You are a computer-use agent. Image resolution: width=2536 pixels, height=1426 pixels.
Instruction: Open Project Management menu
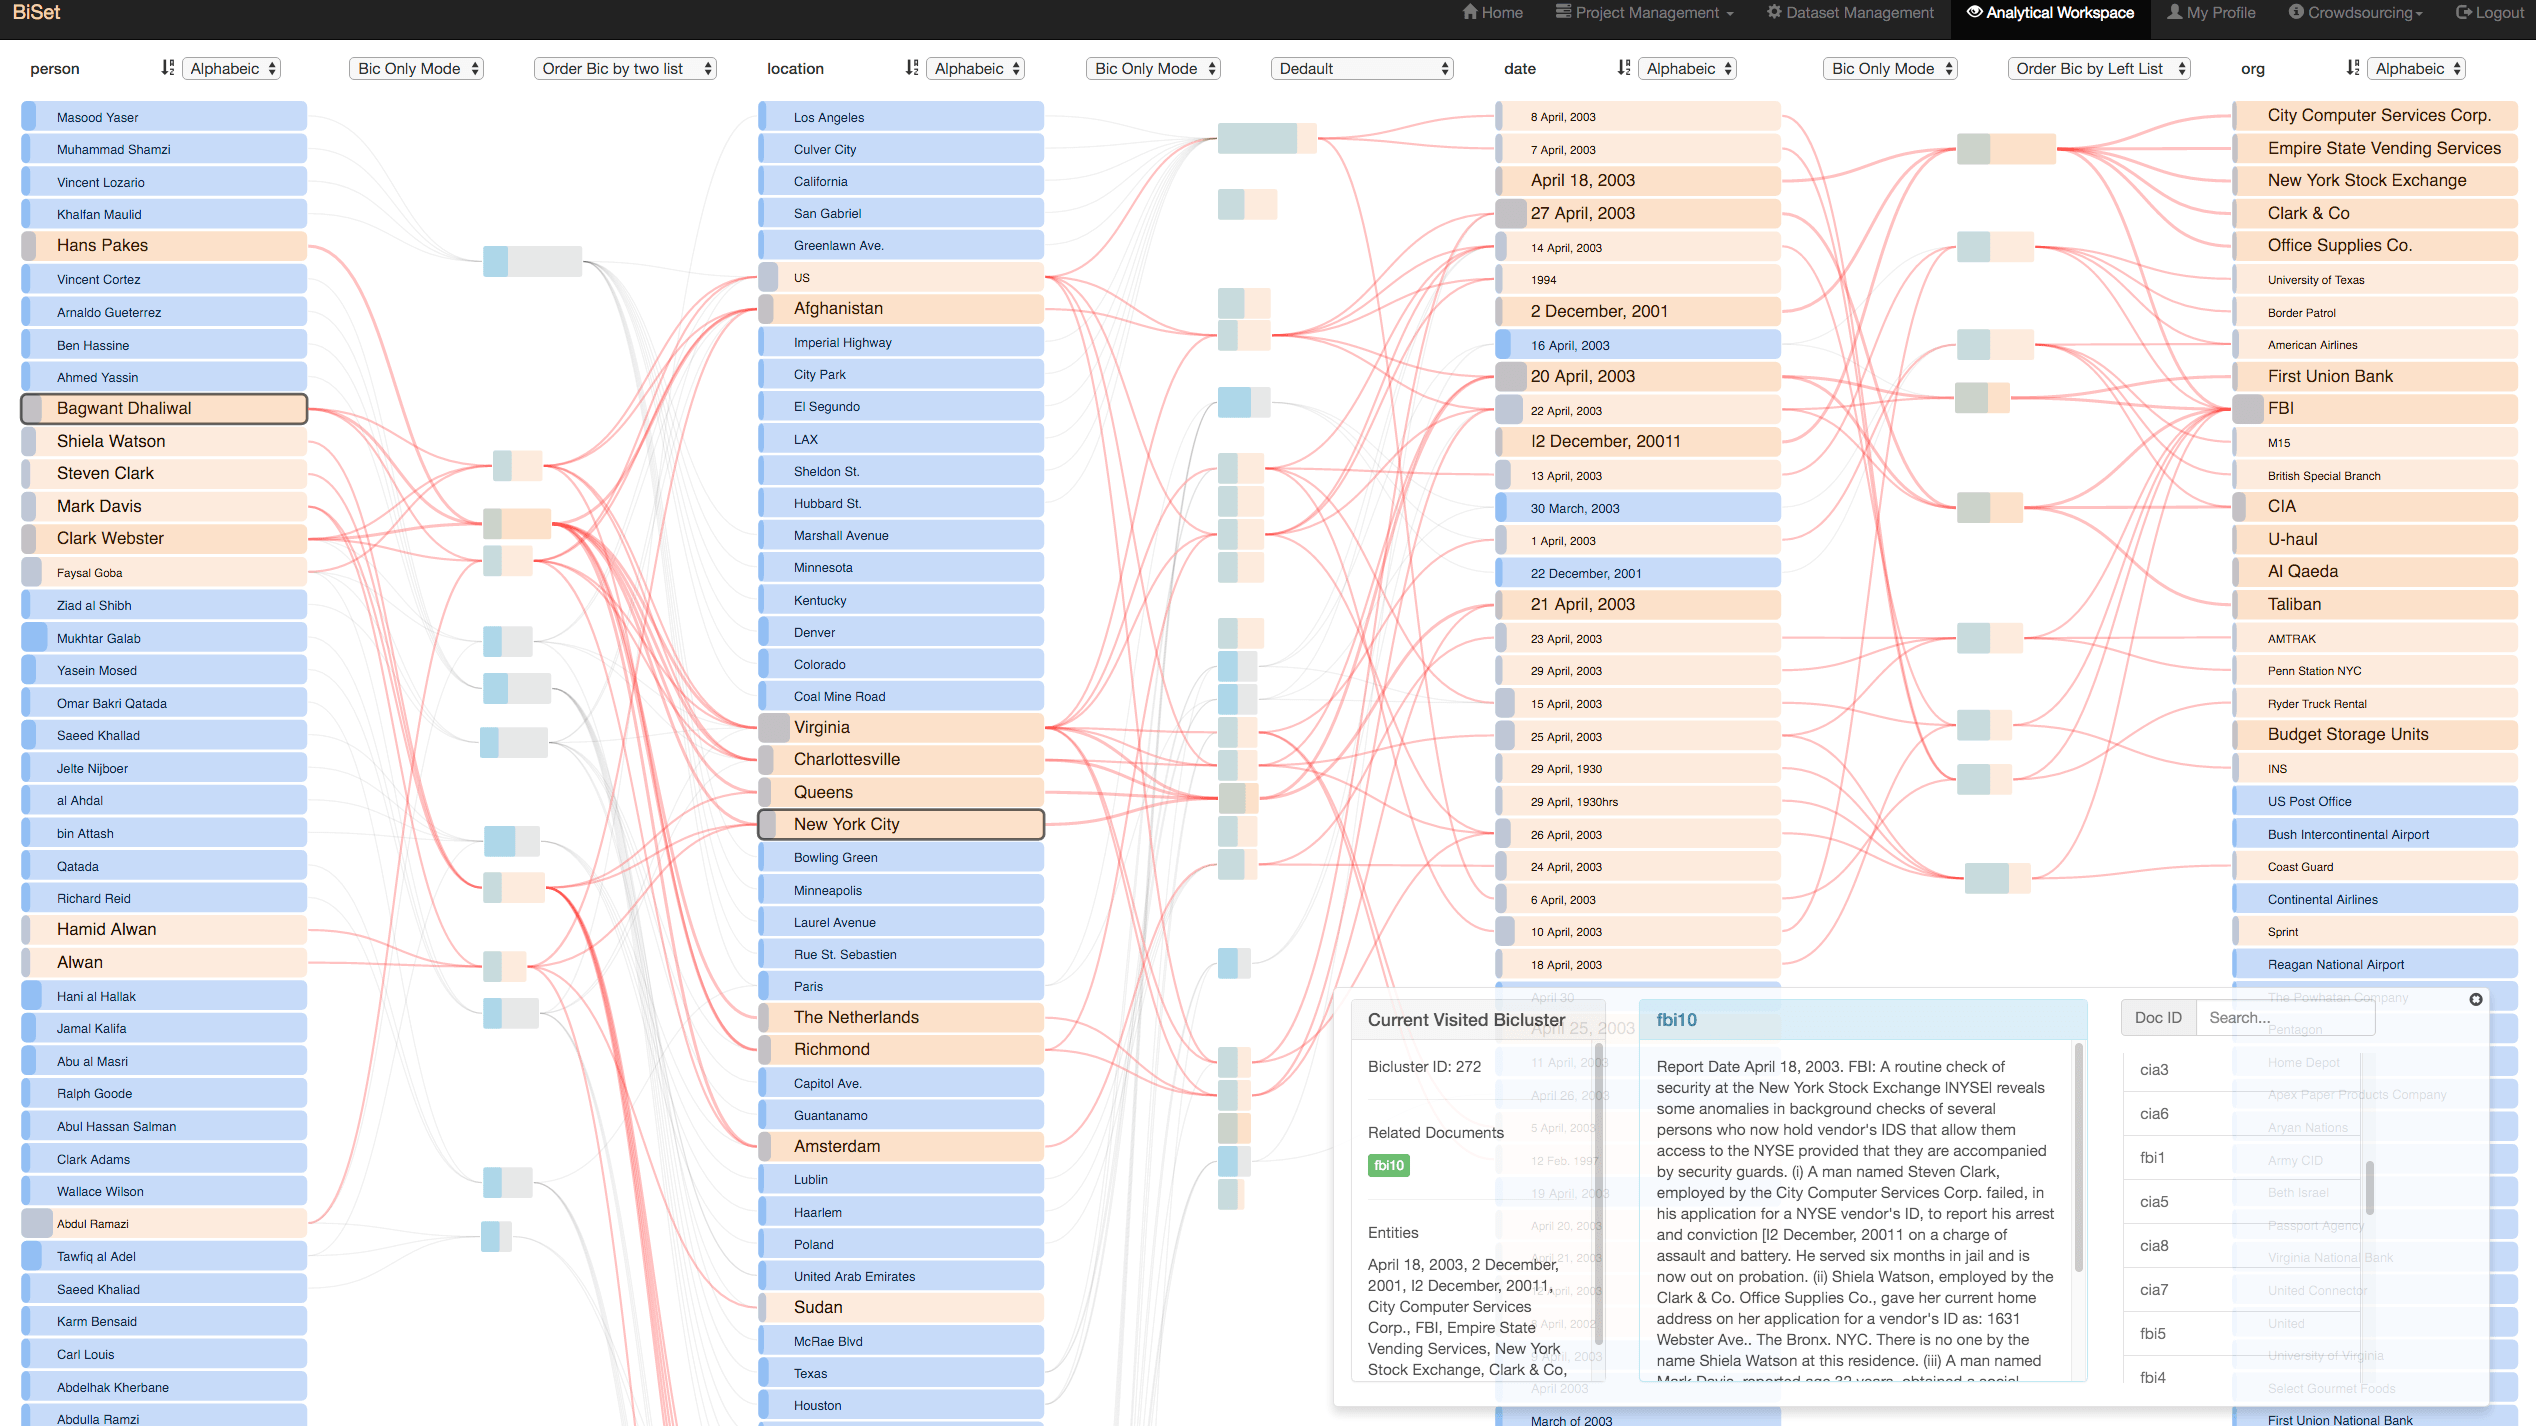coord(1645,13)
